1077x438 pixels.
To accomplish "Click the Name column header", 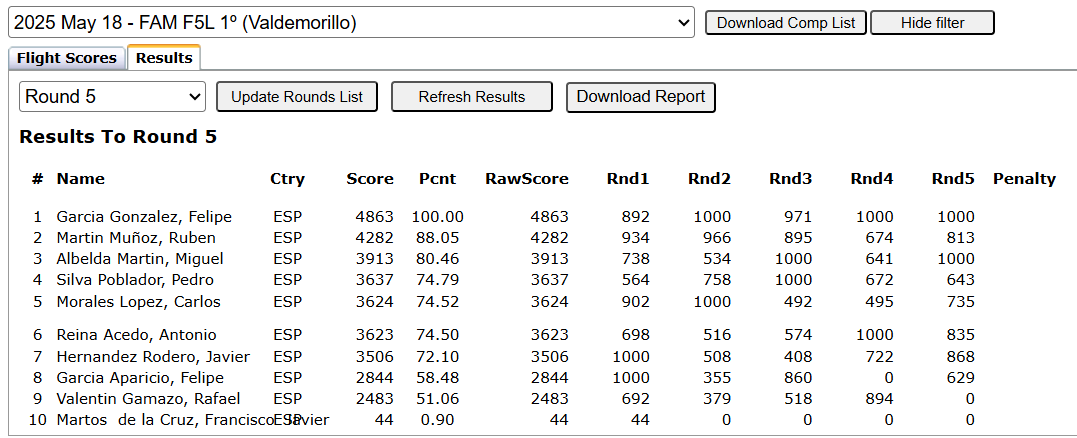I will [x=80, y=179].
